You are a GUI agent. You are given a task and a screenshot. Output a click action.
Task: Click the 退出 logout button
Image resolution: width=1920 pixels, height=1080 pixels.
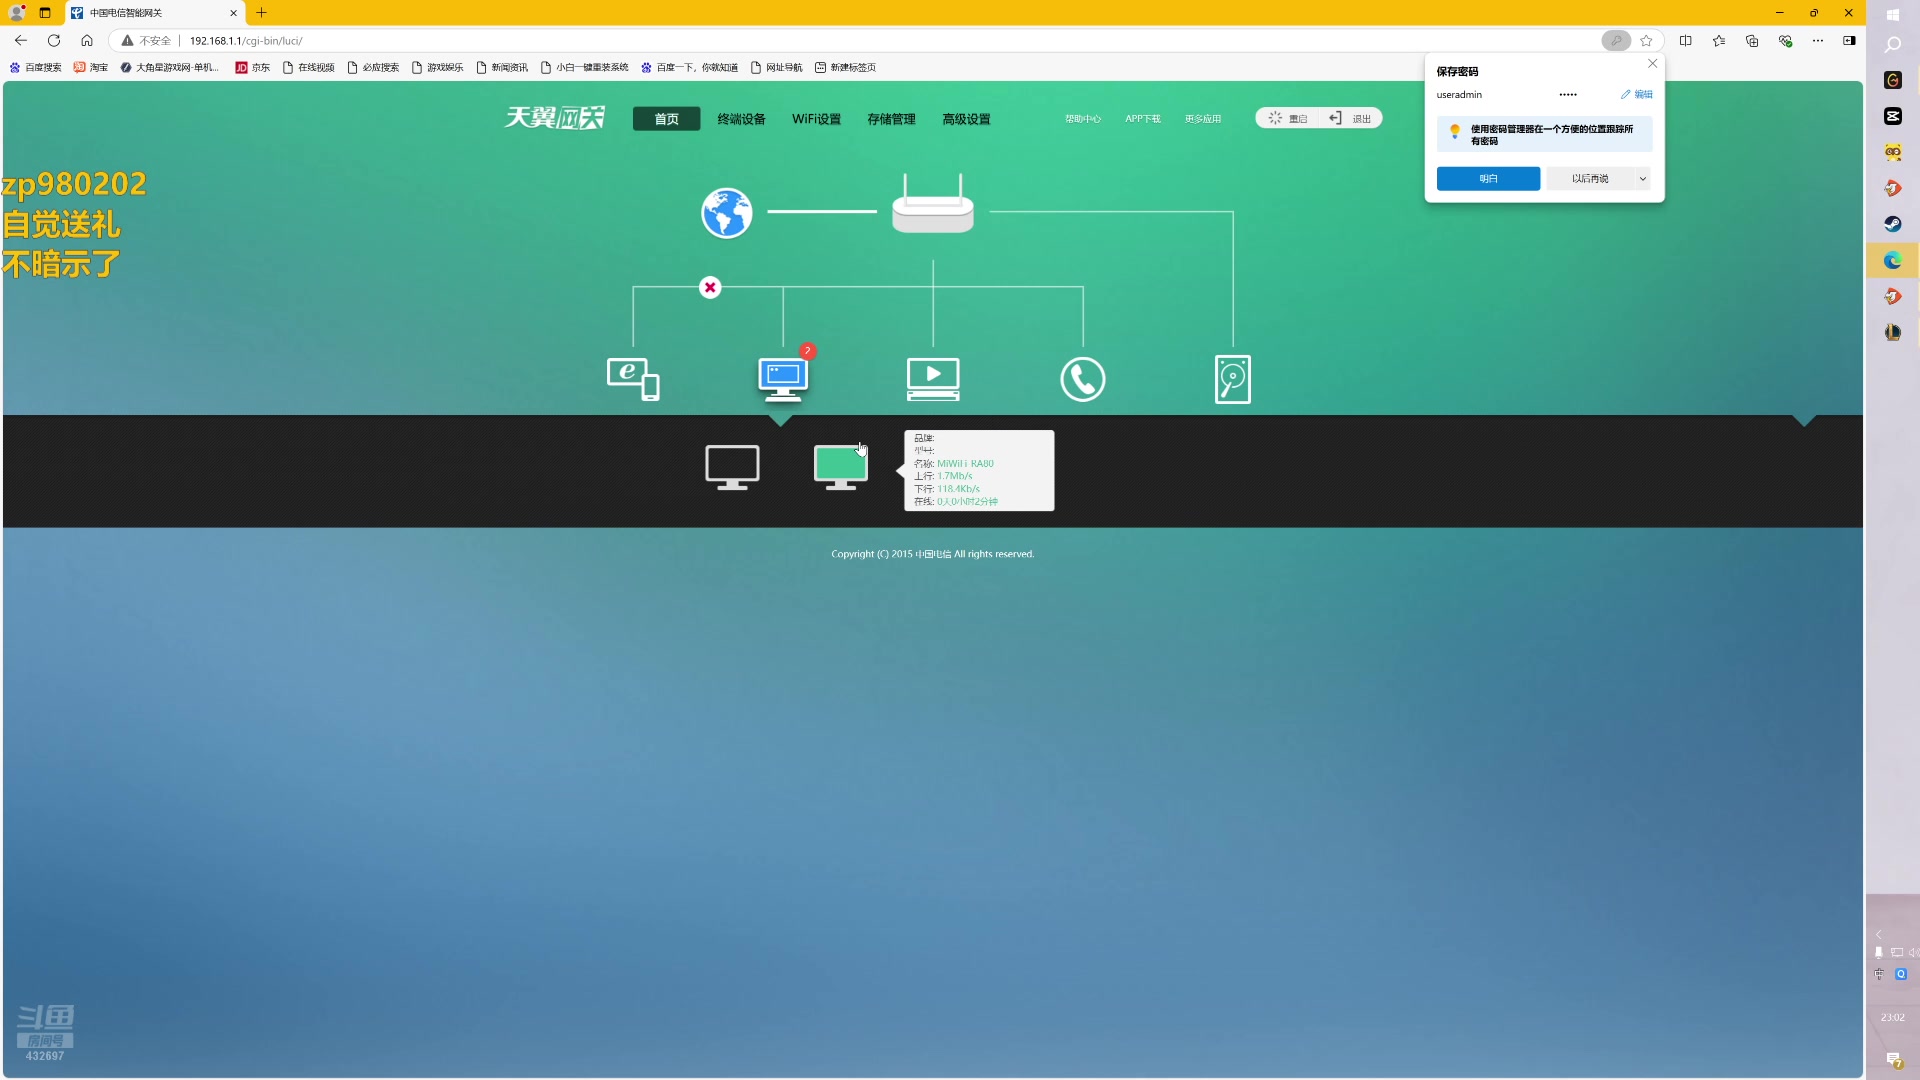(x=1350, y=118)
